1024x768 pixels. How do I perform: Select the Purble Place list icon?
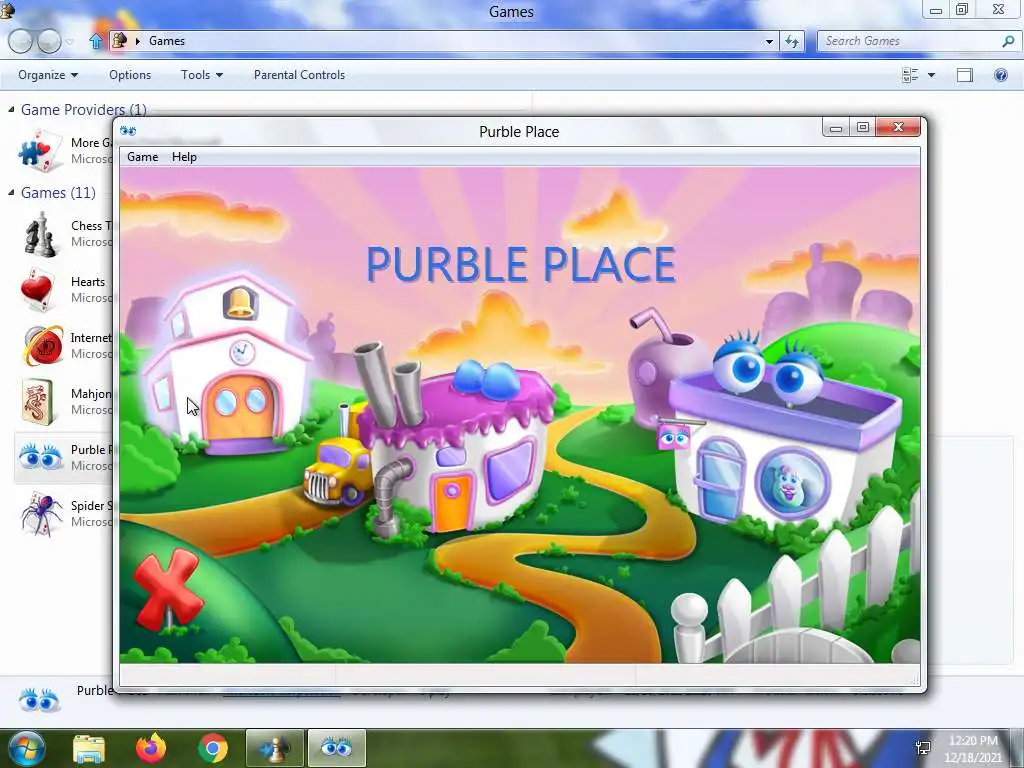pos(40,457)
